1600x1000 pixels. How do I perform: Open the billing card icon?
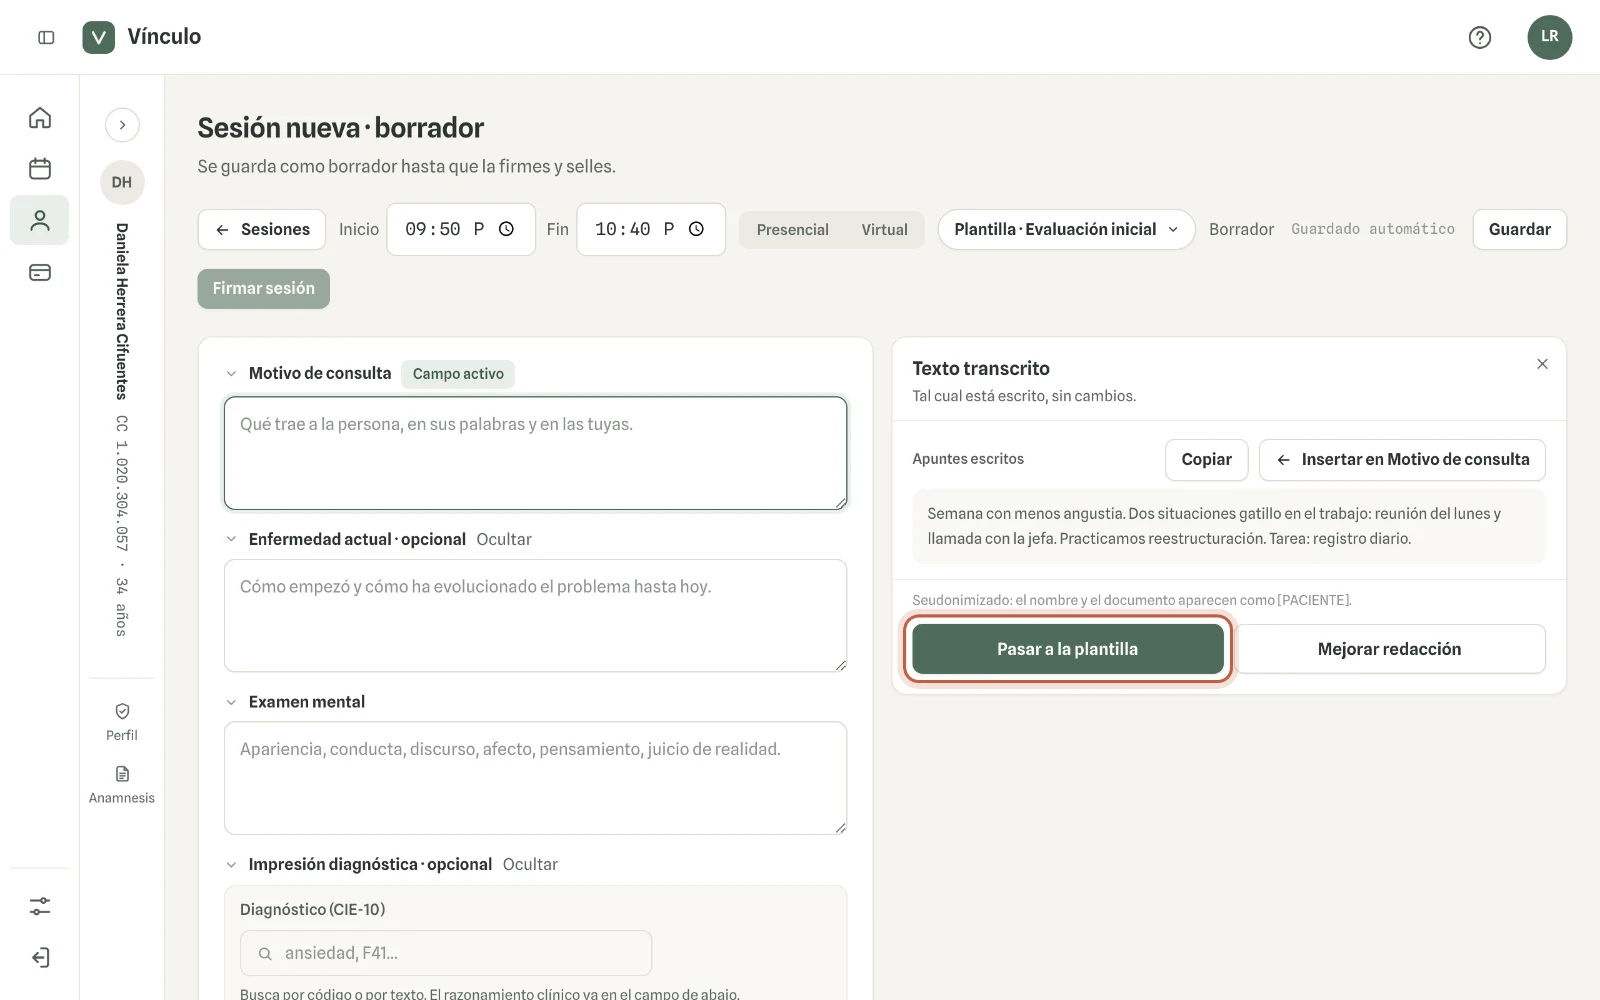[x=40, y=272]
